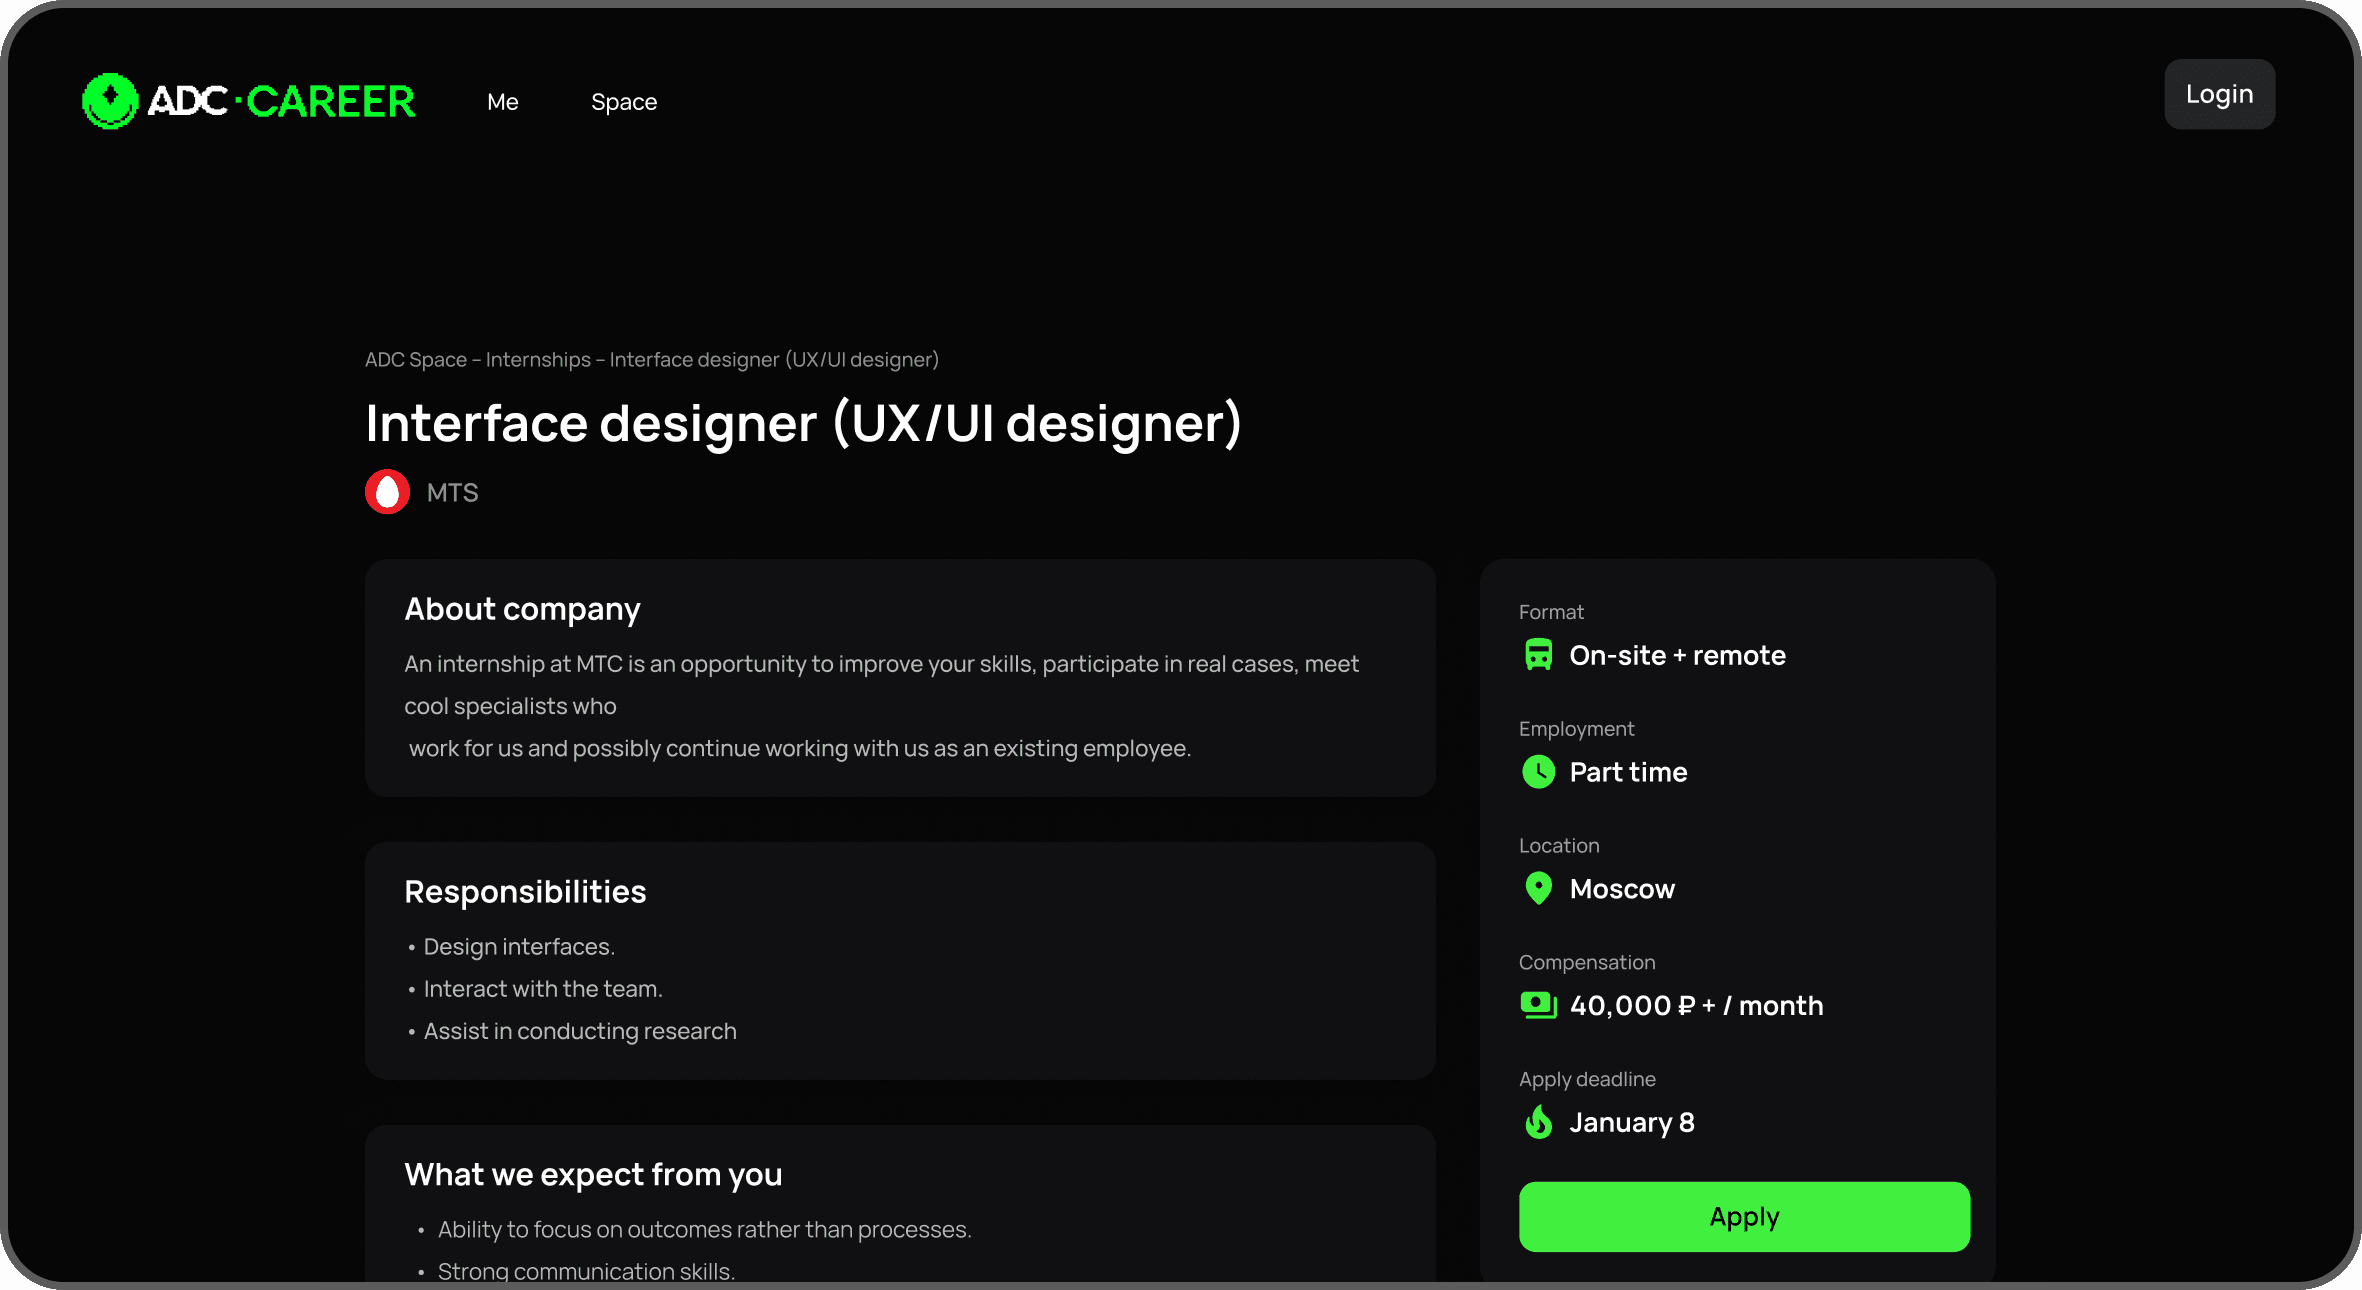Click the About company heading
Screen dimensions: 2362x1290
pos(522,609)
